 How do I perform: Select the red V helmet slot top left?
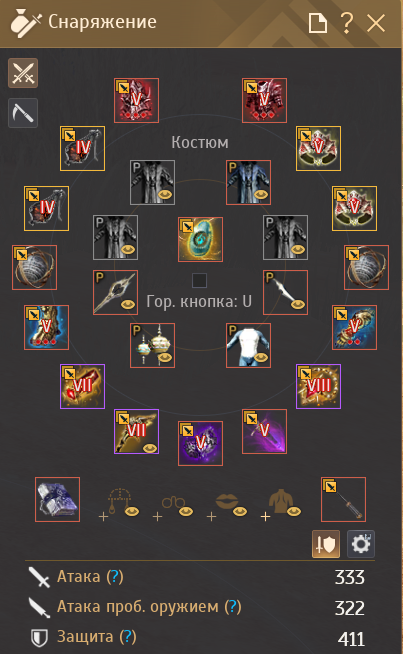(x=136, y=101)
